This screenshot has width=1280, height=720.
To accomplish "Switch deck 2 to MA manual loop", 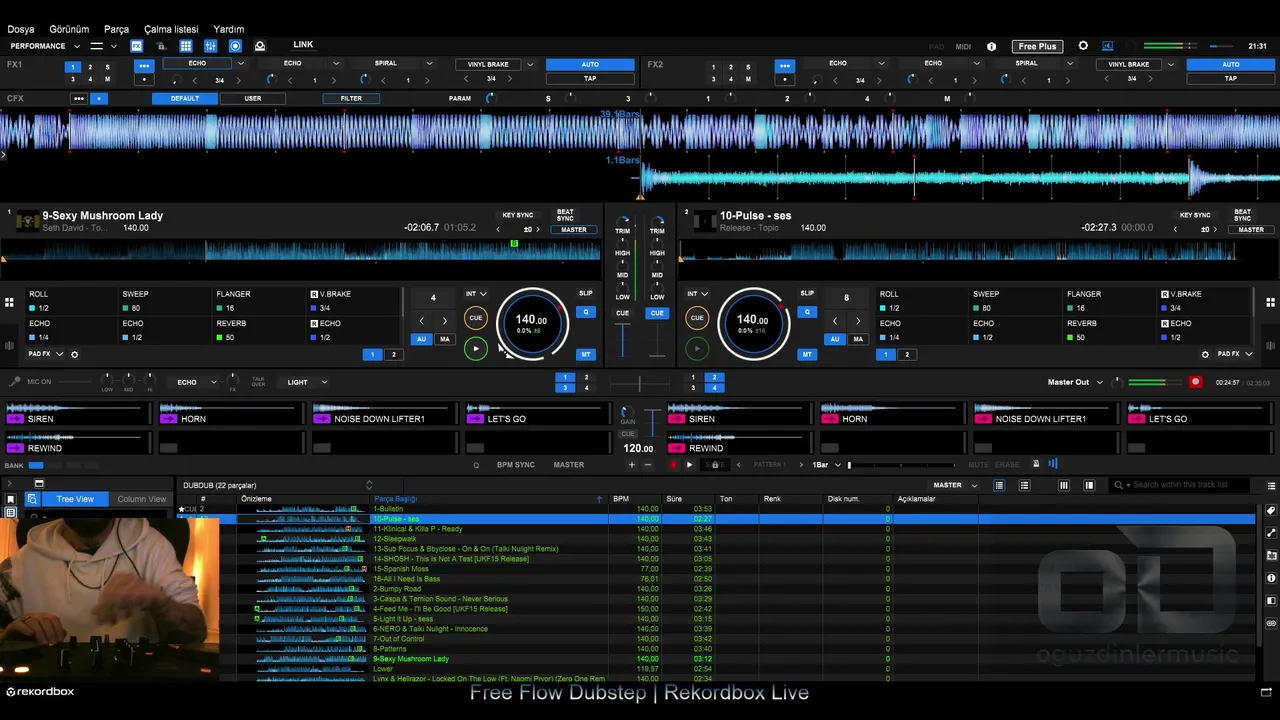I will pyautogui.click(x=857, y=339).
